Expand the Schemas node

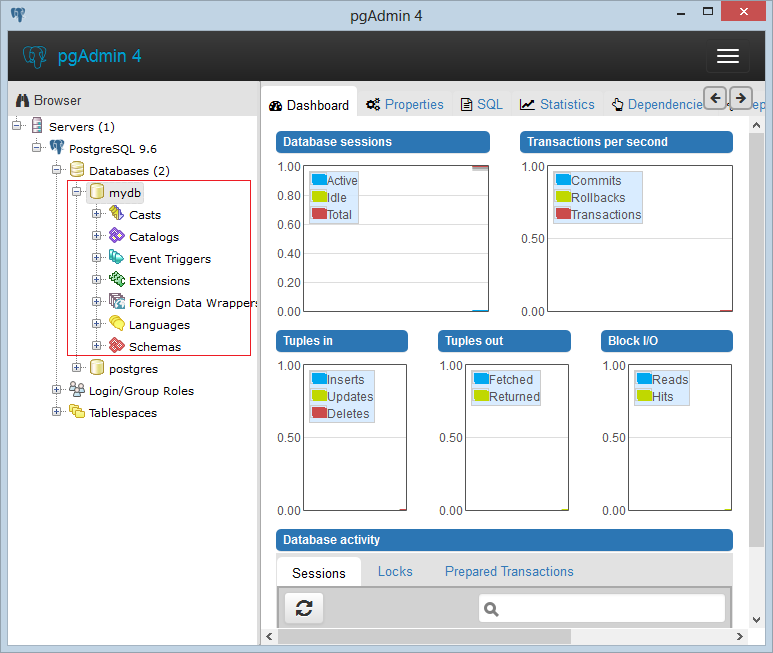tap(97, 345)
